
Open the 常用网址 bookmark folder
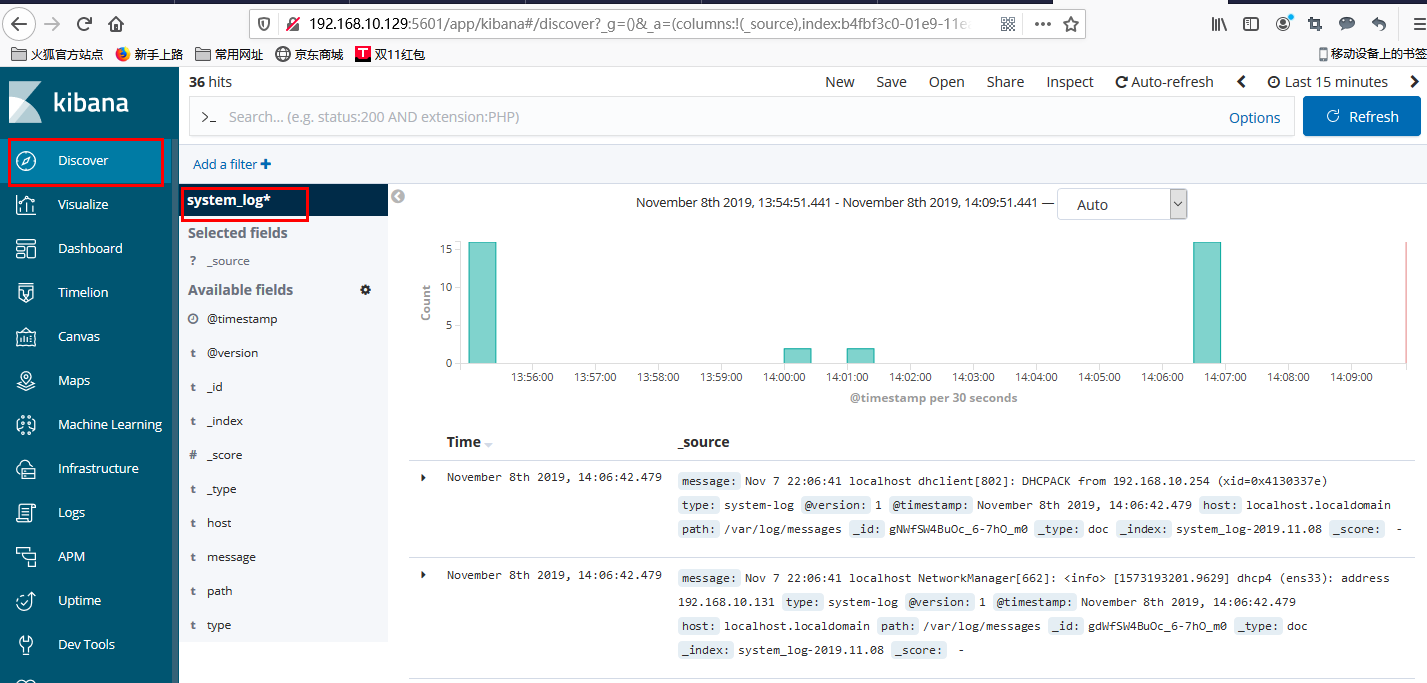pos(229,54)
